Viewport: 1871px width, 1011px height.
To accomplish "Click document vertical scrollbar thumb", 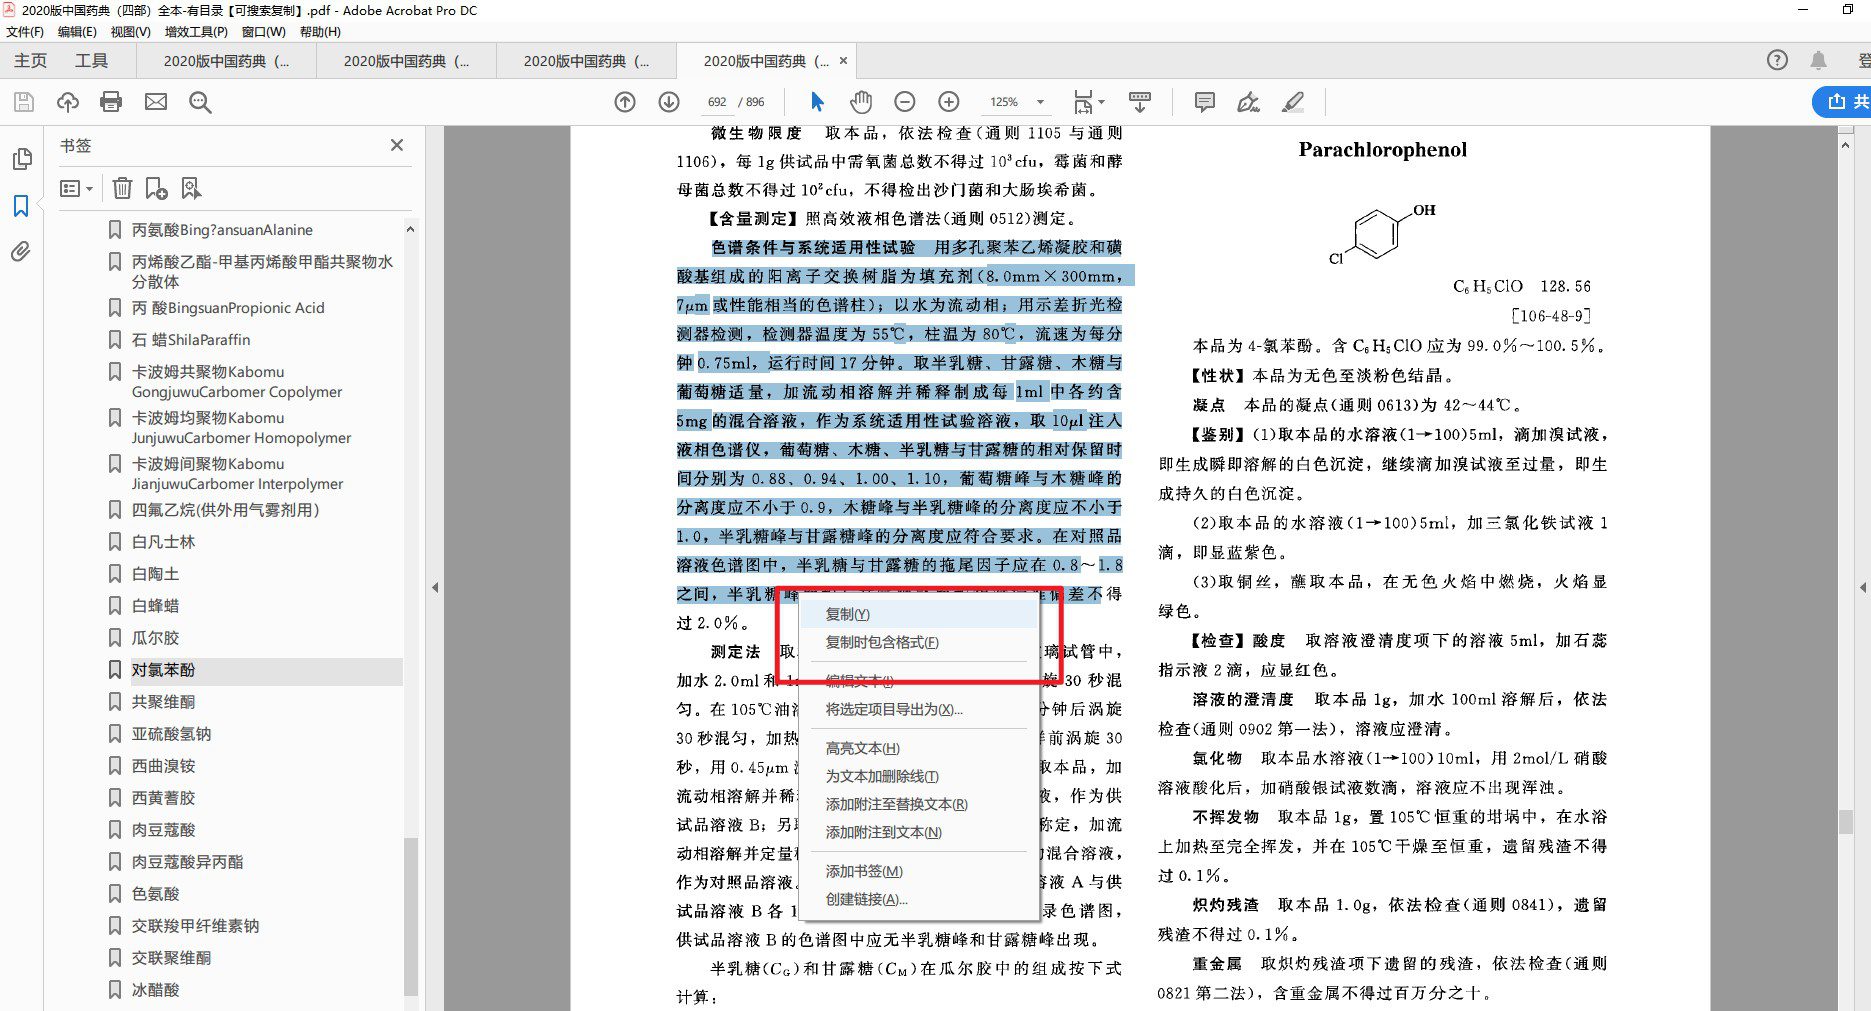I will pyautogui.click(x=1846, y=821).
